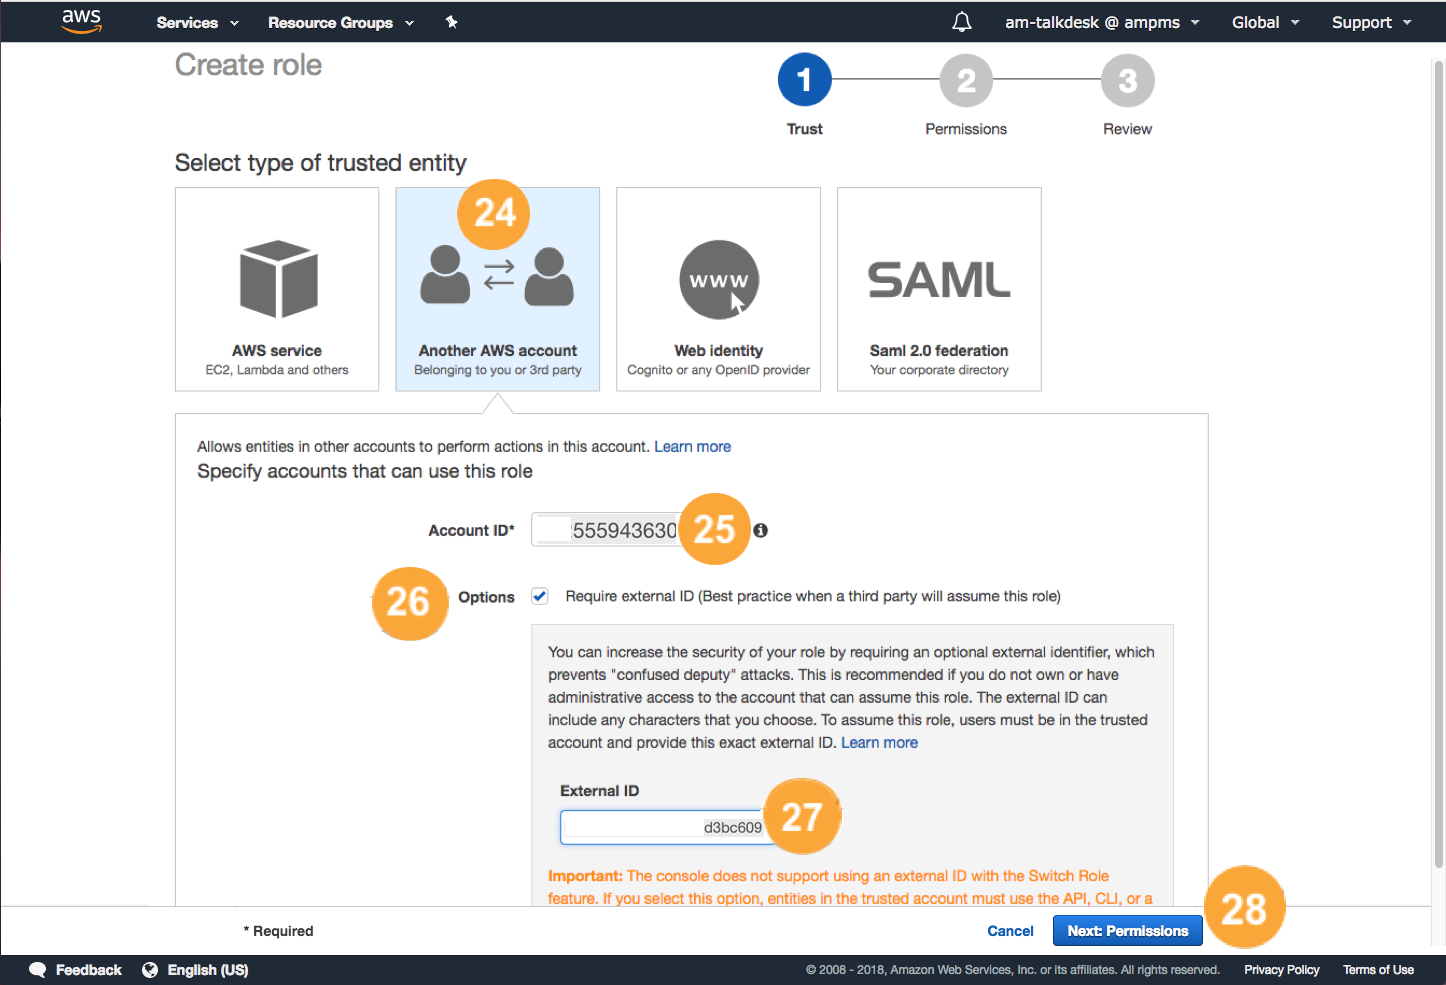
Task: Open the am-talkdesk @ ampms account menu
Action: 1102,22
